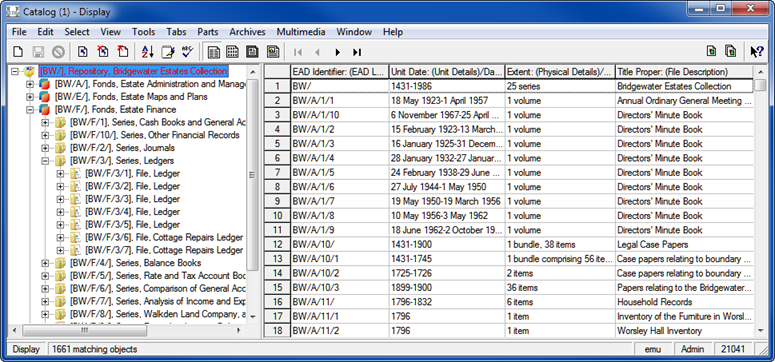Open the Tools menu

(143, 32)
